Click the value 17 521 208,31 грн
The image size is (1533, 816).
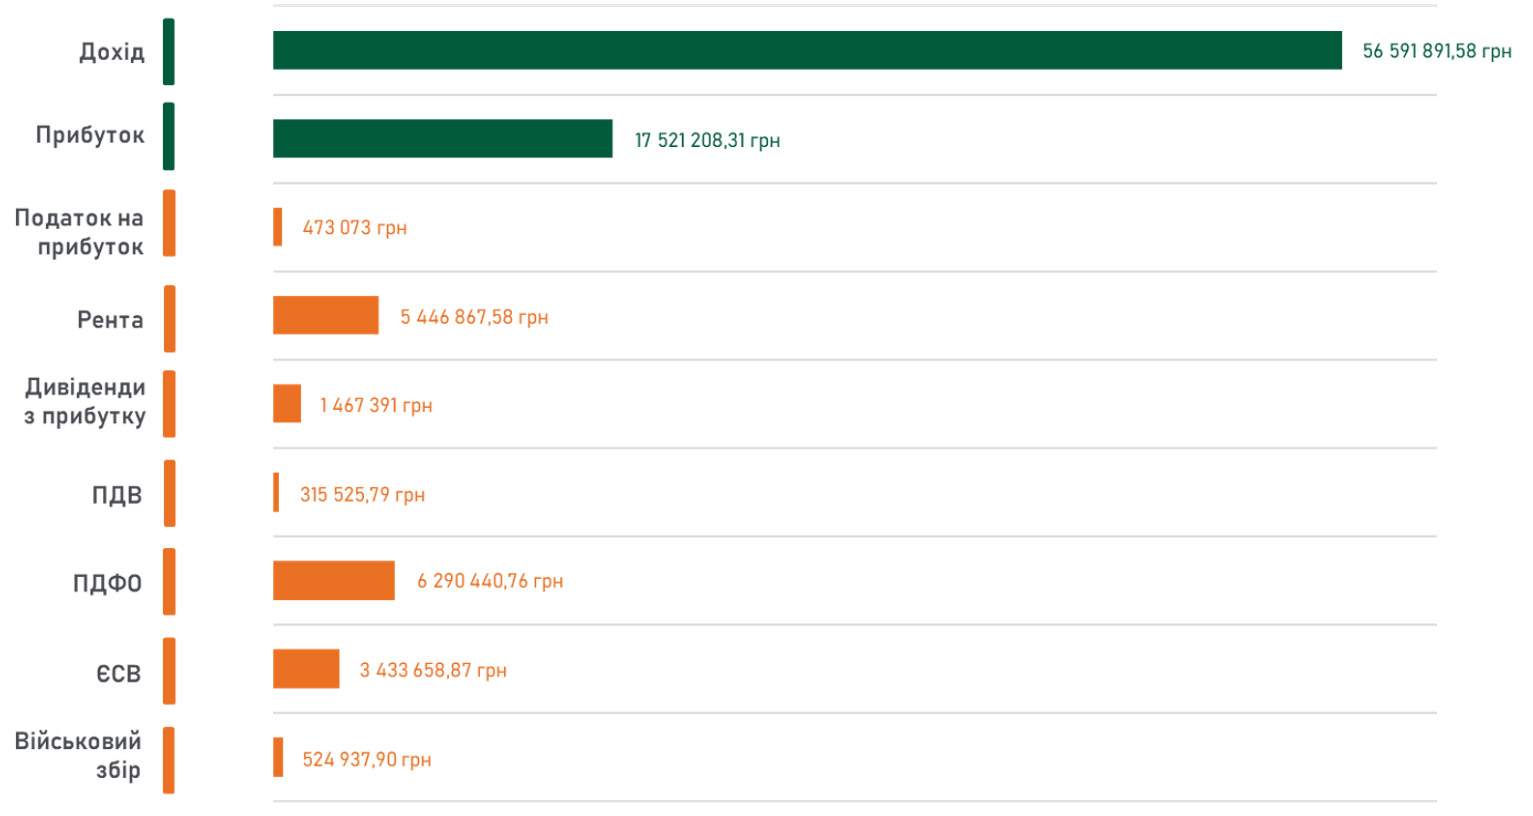coord(707,140)
